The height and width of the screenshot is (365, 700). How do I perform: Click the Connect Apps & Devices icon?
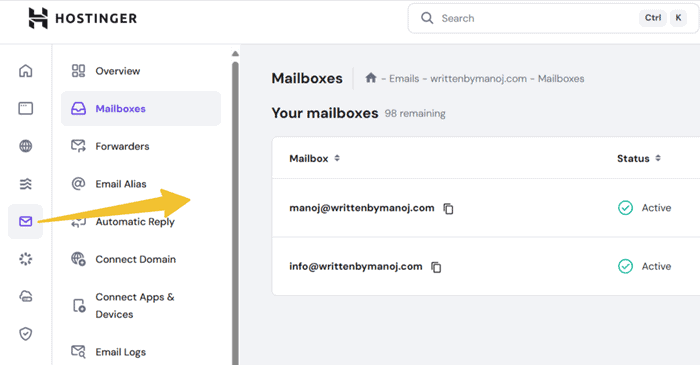pos(79,306)
